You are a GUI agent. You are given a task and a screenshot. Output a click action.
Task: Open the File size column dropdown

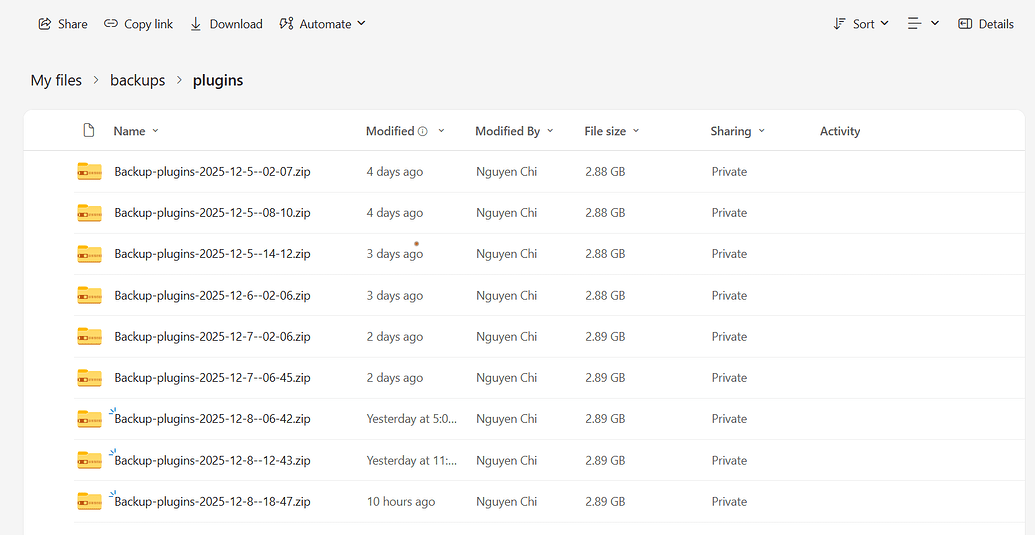[636, 131]
